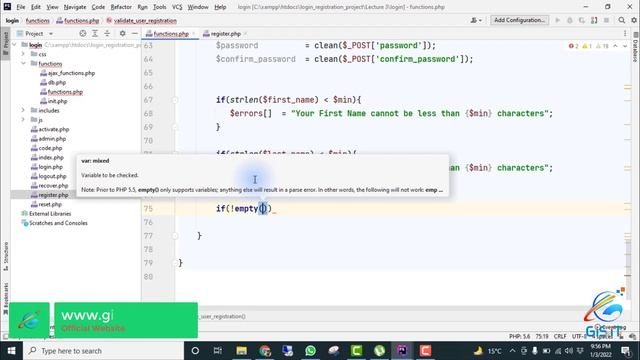
Task: Click the Run with Coverage icon
Action: pos(582,20)
